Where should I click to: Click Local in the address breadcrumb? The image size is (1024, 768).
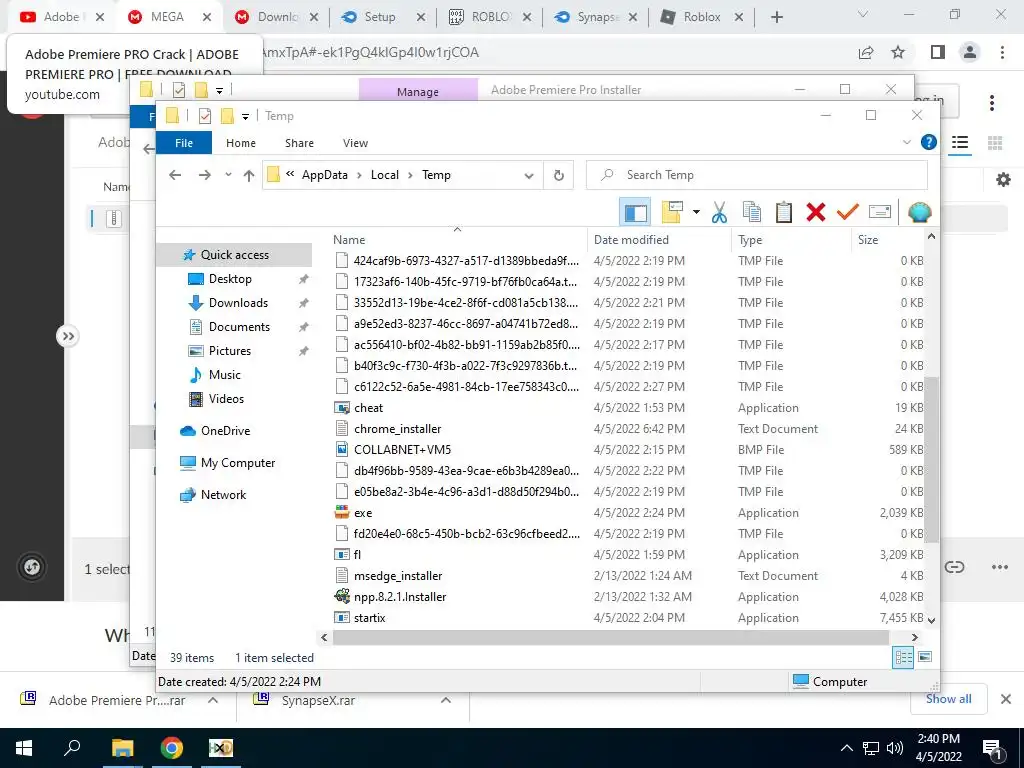[x=385, y=175]
